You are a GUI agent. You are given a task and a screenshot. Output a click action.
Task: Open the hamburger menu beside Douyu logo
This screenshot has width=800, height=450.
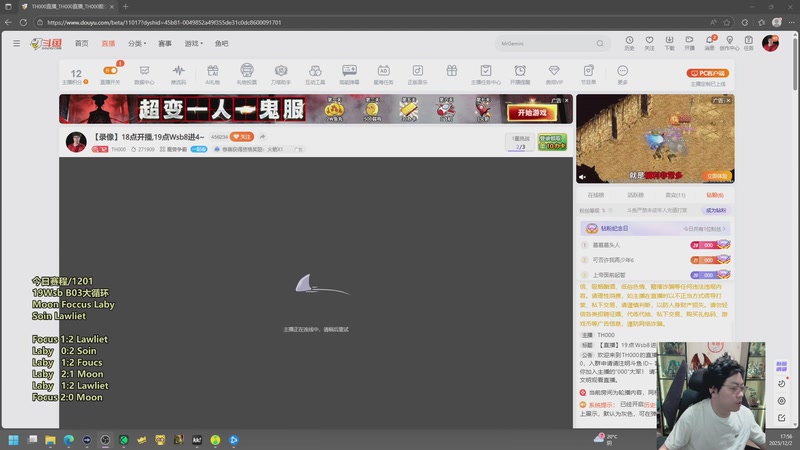coord(16,43)
